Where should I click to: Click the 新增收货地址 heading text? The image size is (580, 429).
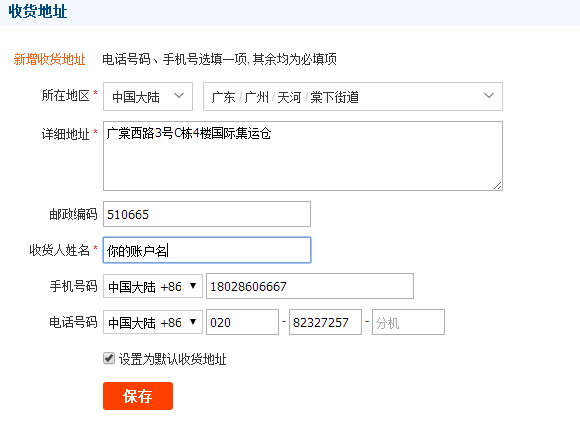coord(50,59)
